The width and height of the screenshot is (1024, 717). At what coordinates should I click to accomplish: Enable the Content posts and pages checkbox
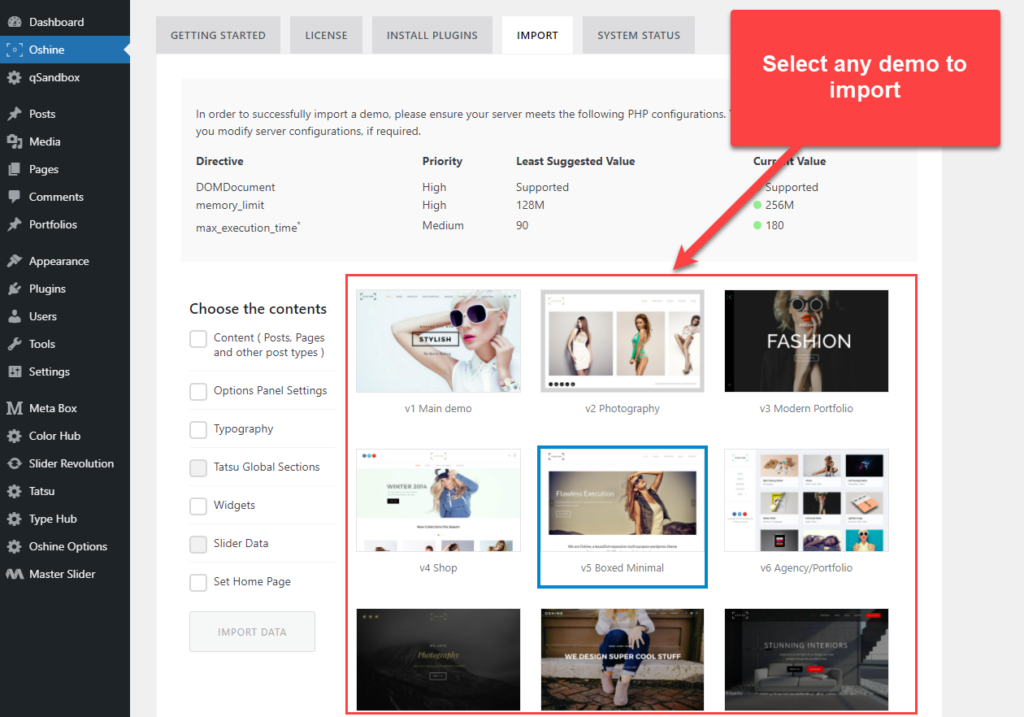(x=198, y=339)
